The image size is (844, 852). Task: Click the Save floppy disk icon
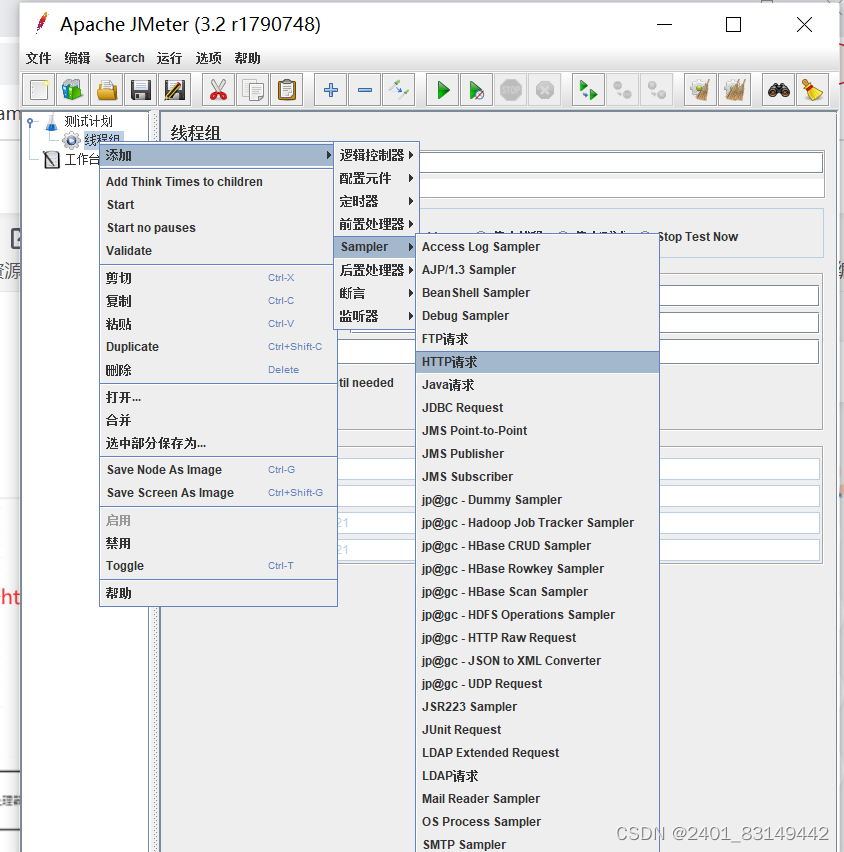[x=141, y=90]
